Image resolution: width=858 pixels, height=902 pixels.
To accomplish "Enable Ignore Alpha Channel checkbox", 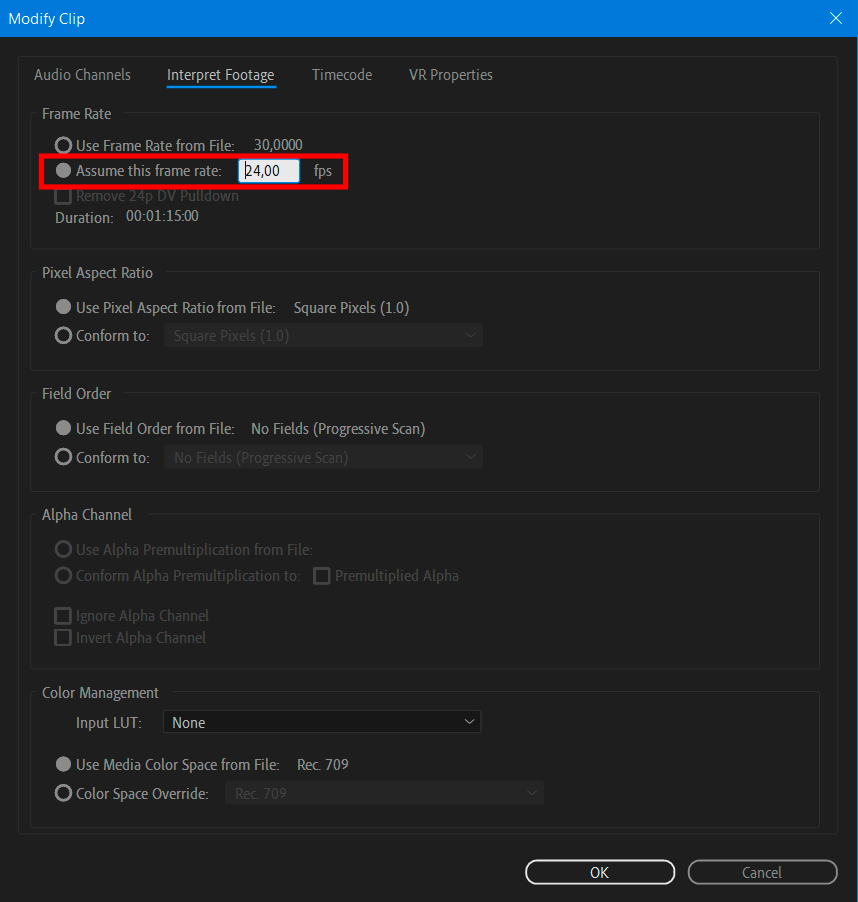I will click(x=63, y=616).
